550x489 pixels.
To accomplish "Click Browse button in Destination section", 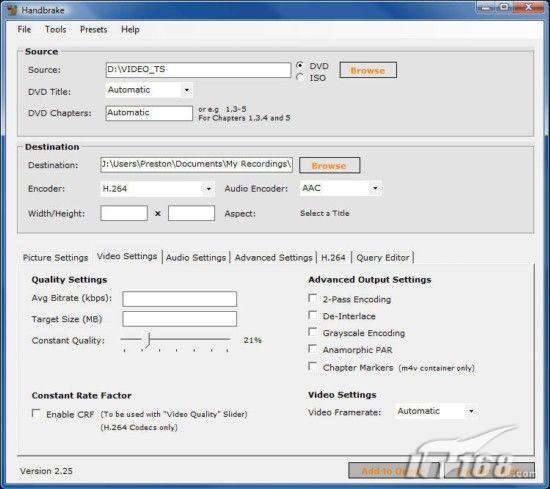I will [329, 165].
